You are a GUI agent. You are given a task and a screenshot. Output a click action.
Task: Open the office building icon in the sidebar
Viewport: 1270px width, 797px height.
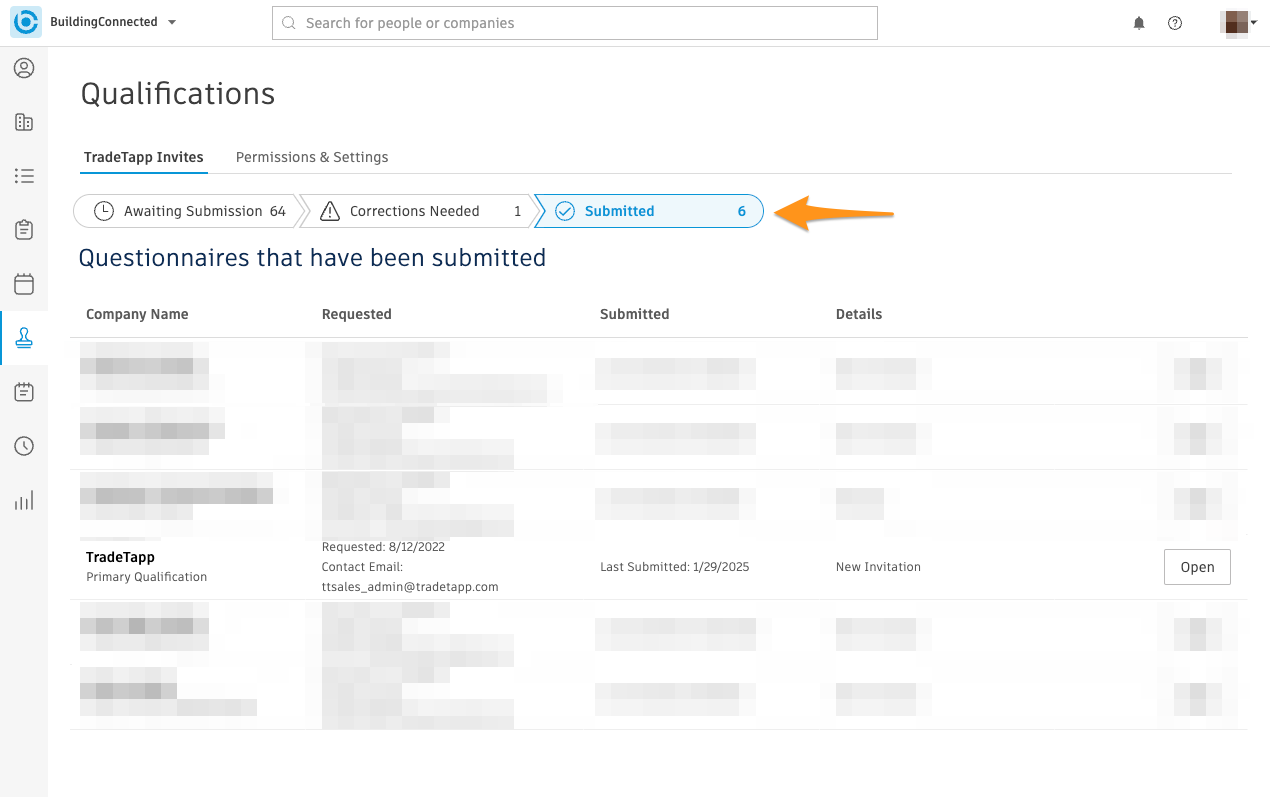point(24,122)
